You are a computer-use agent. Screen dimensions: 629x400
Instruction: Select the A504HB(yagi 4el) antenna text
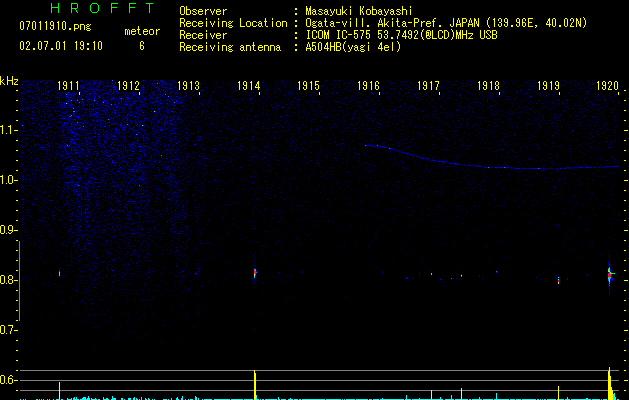point(353,47)
